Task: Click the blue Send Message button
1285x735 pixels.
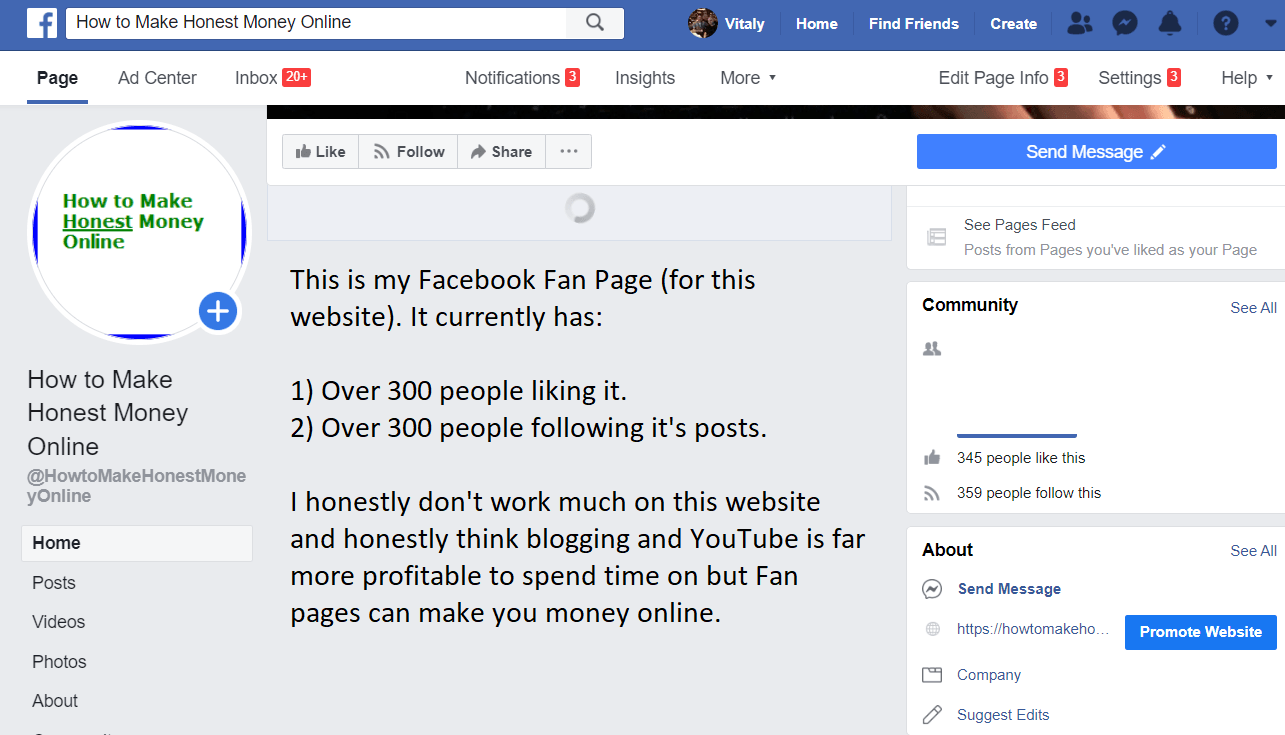Action: point(1096,152)
